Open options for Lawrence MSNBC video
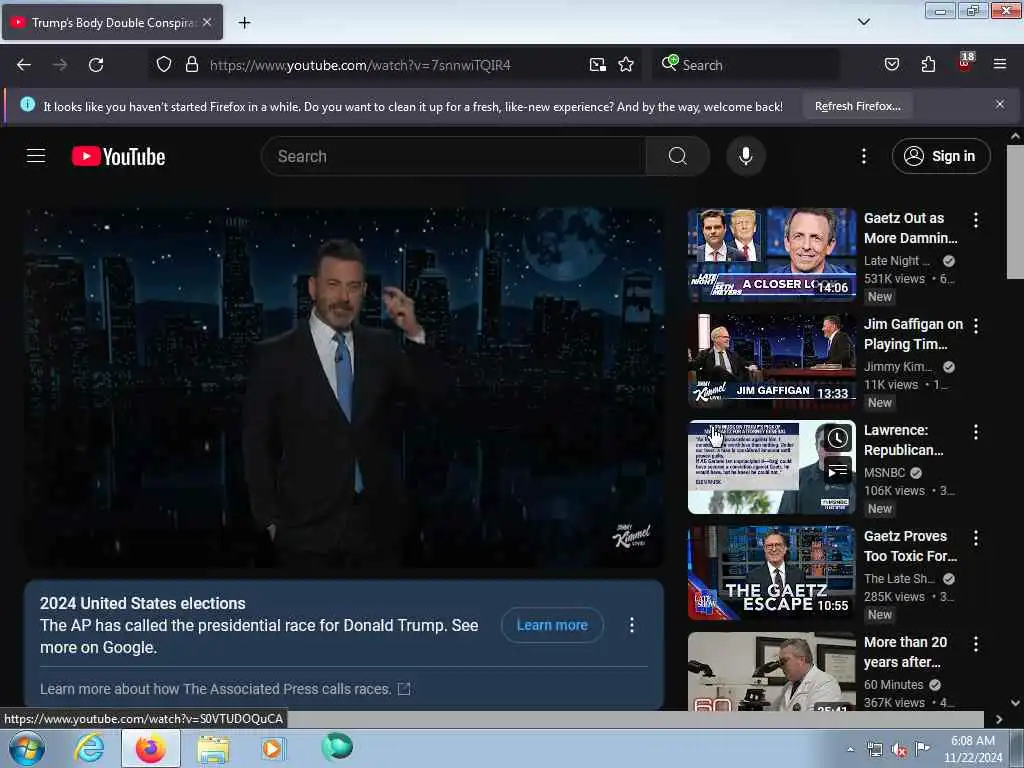 [x=976, y=432]
